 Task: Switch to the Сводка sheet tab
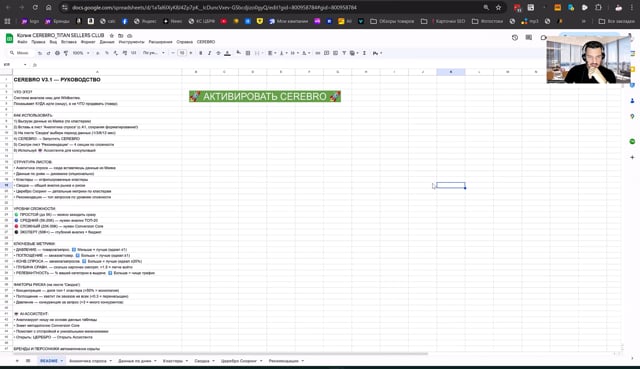[202, 361]
